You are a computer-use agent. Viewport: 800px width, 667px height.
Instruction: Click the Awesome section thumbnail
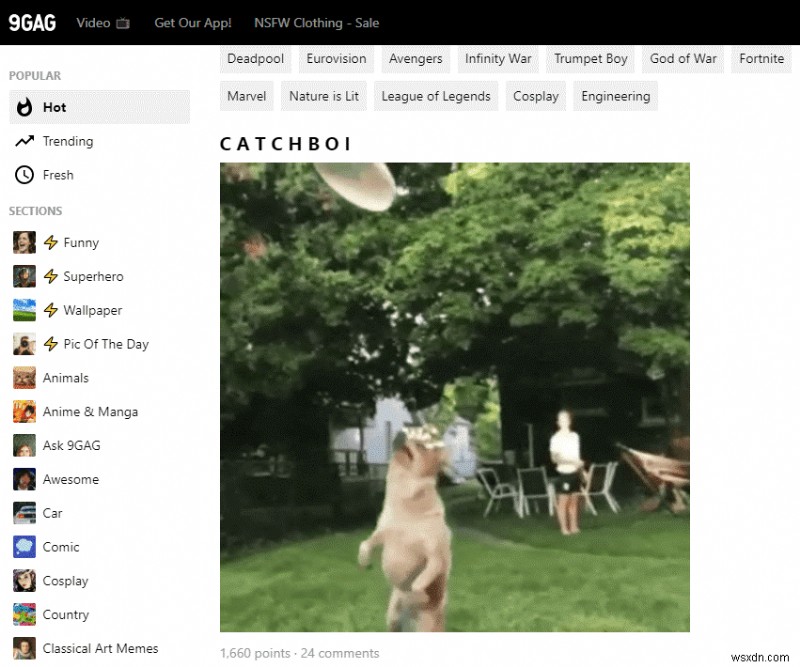tap(24, 479)
